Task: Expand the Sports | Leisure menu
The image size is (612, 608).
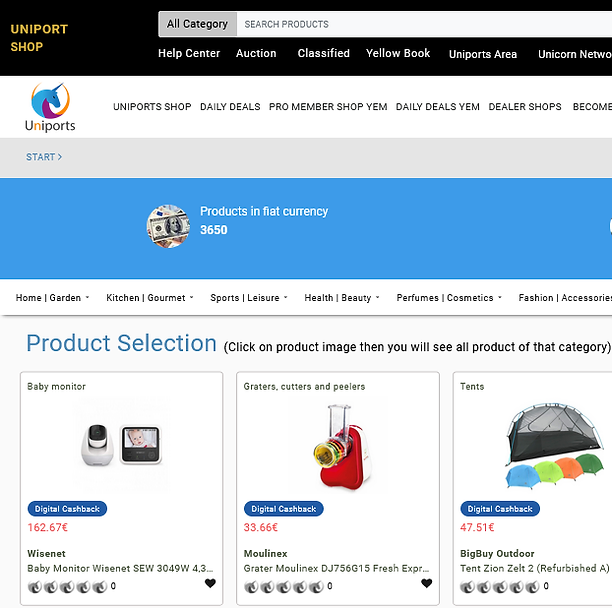Action: 249,298
